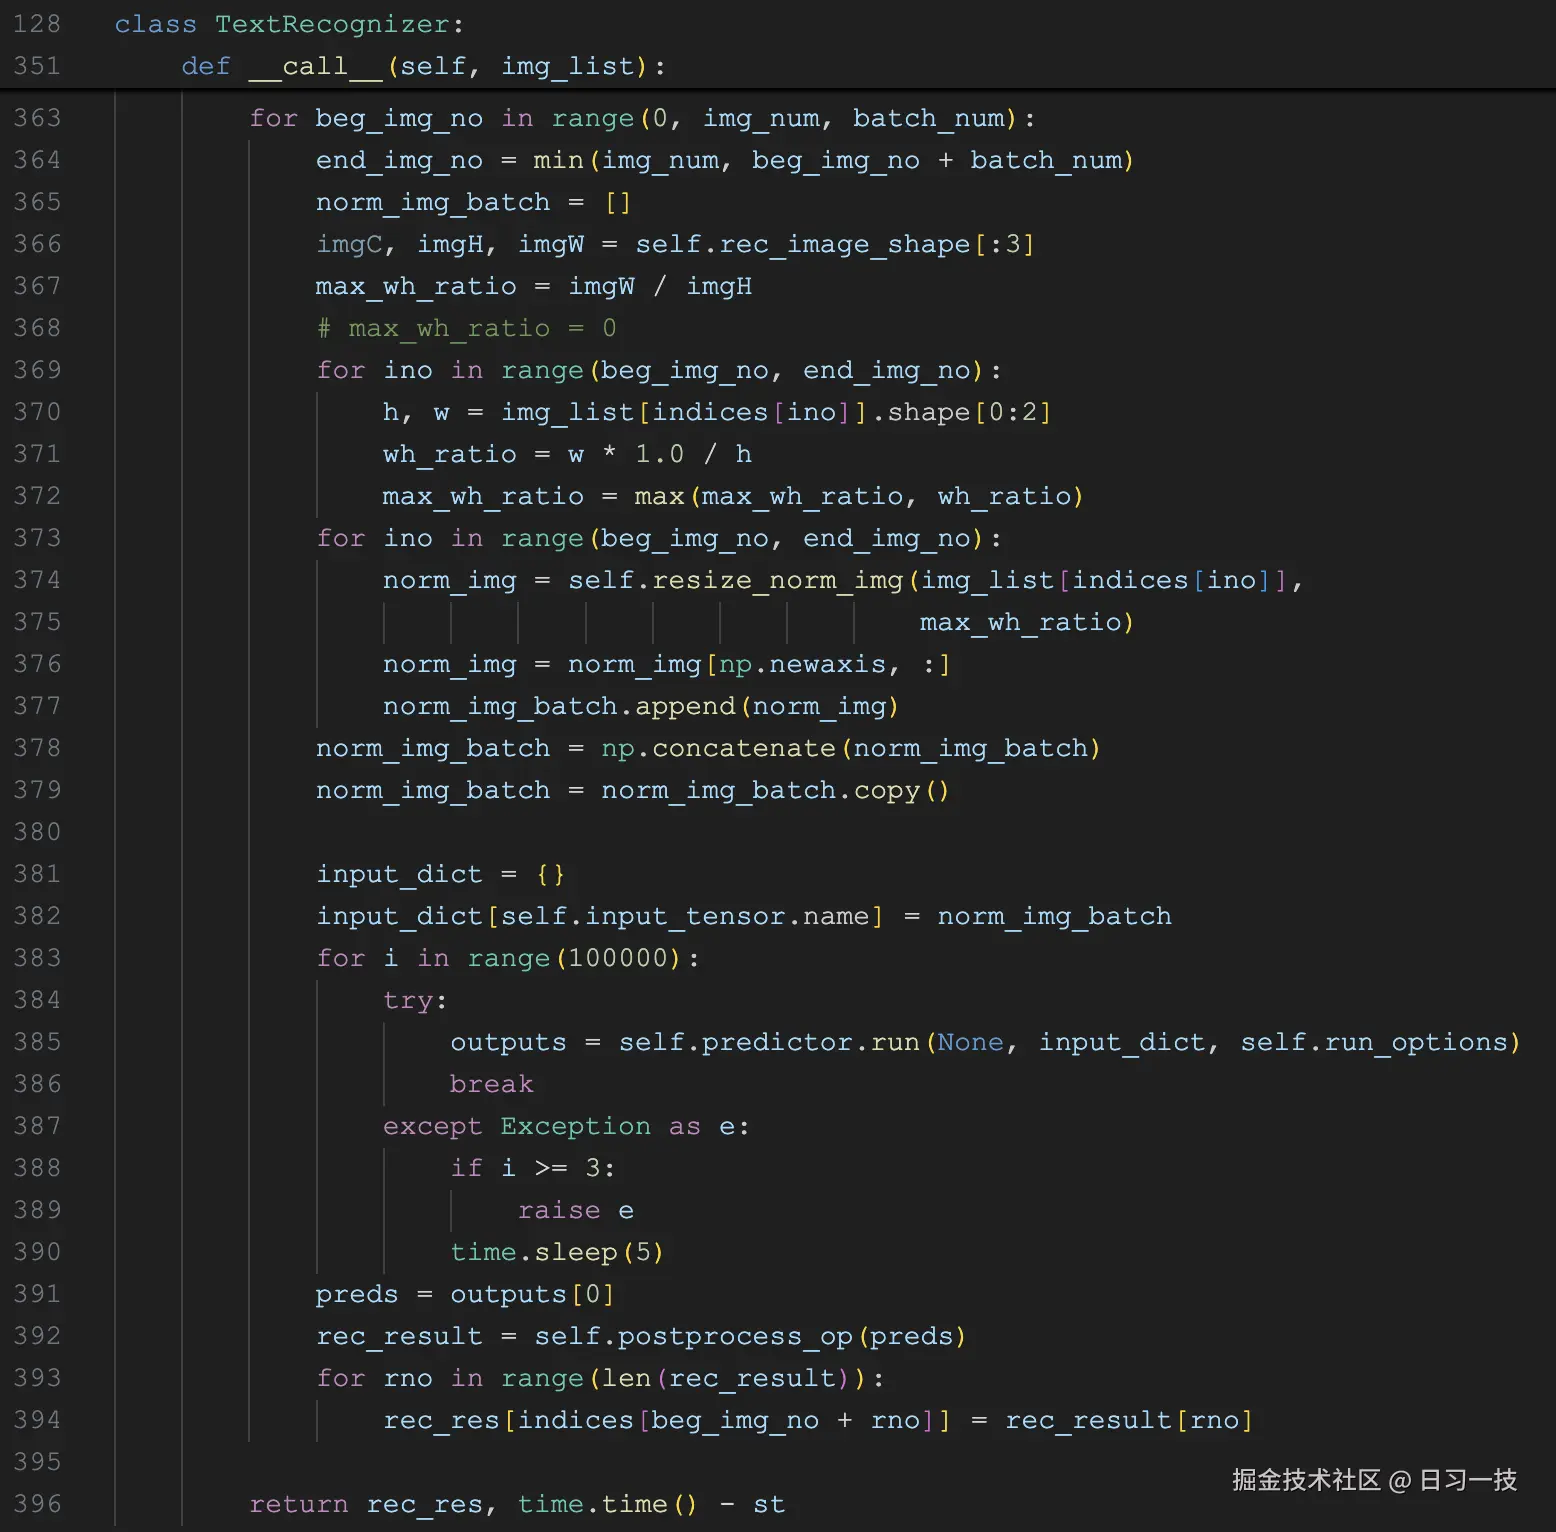
Task: Click 'np.concatenate' on line 378
Action: coord(718,748)
